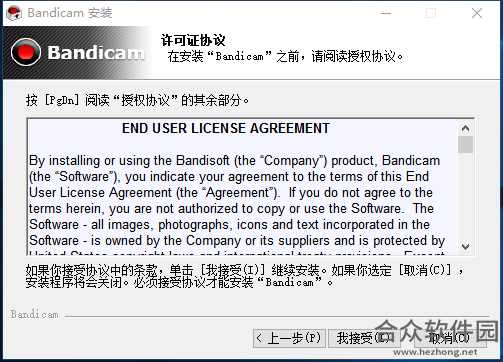Click the line starting "terms herein, you are"
The height and width of the screenshot is (362, 503).
pyautogui.click(x=231, y=209)
